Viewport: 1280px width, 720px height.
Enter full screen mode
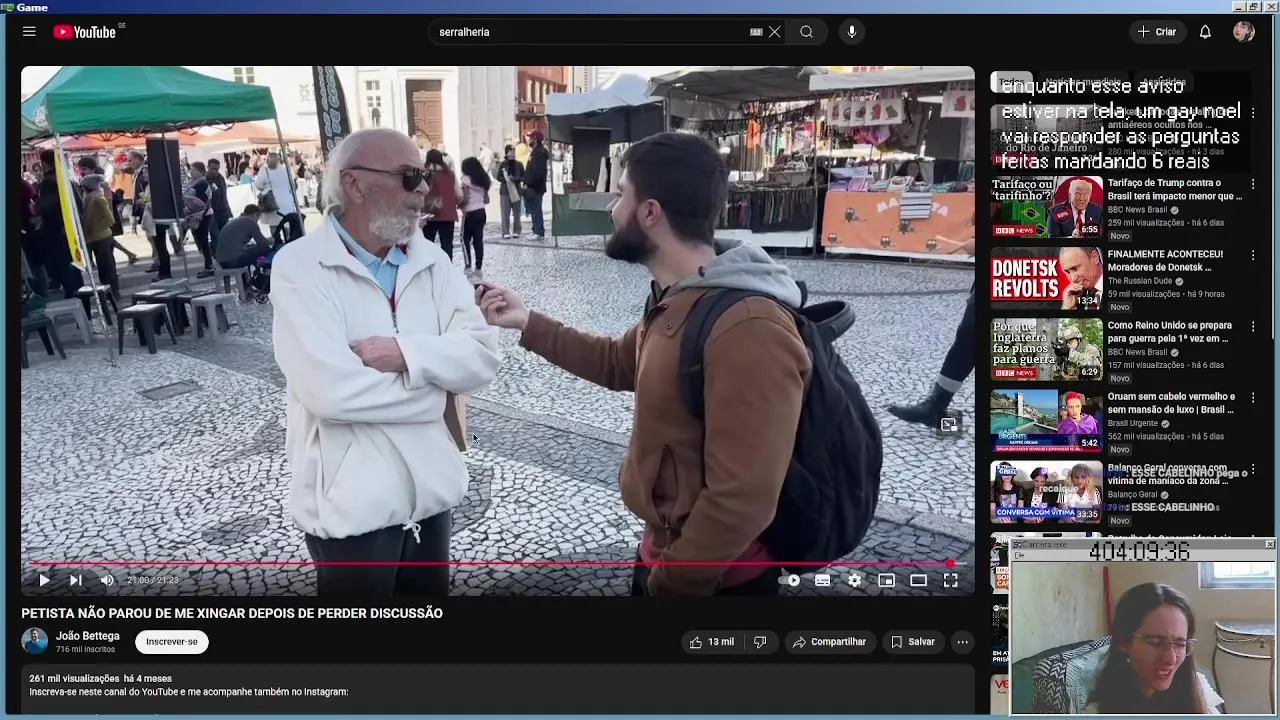click(x=951, y=580)
